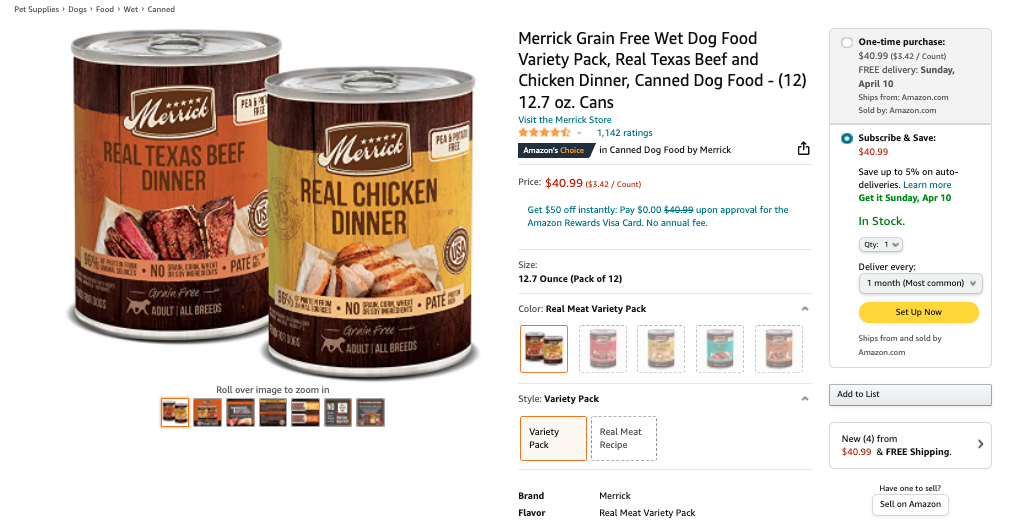This screenshot has width=1010, height=523.
Task: Open the Qty dropdown
Action: click(x=881, y=244)
